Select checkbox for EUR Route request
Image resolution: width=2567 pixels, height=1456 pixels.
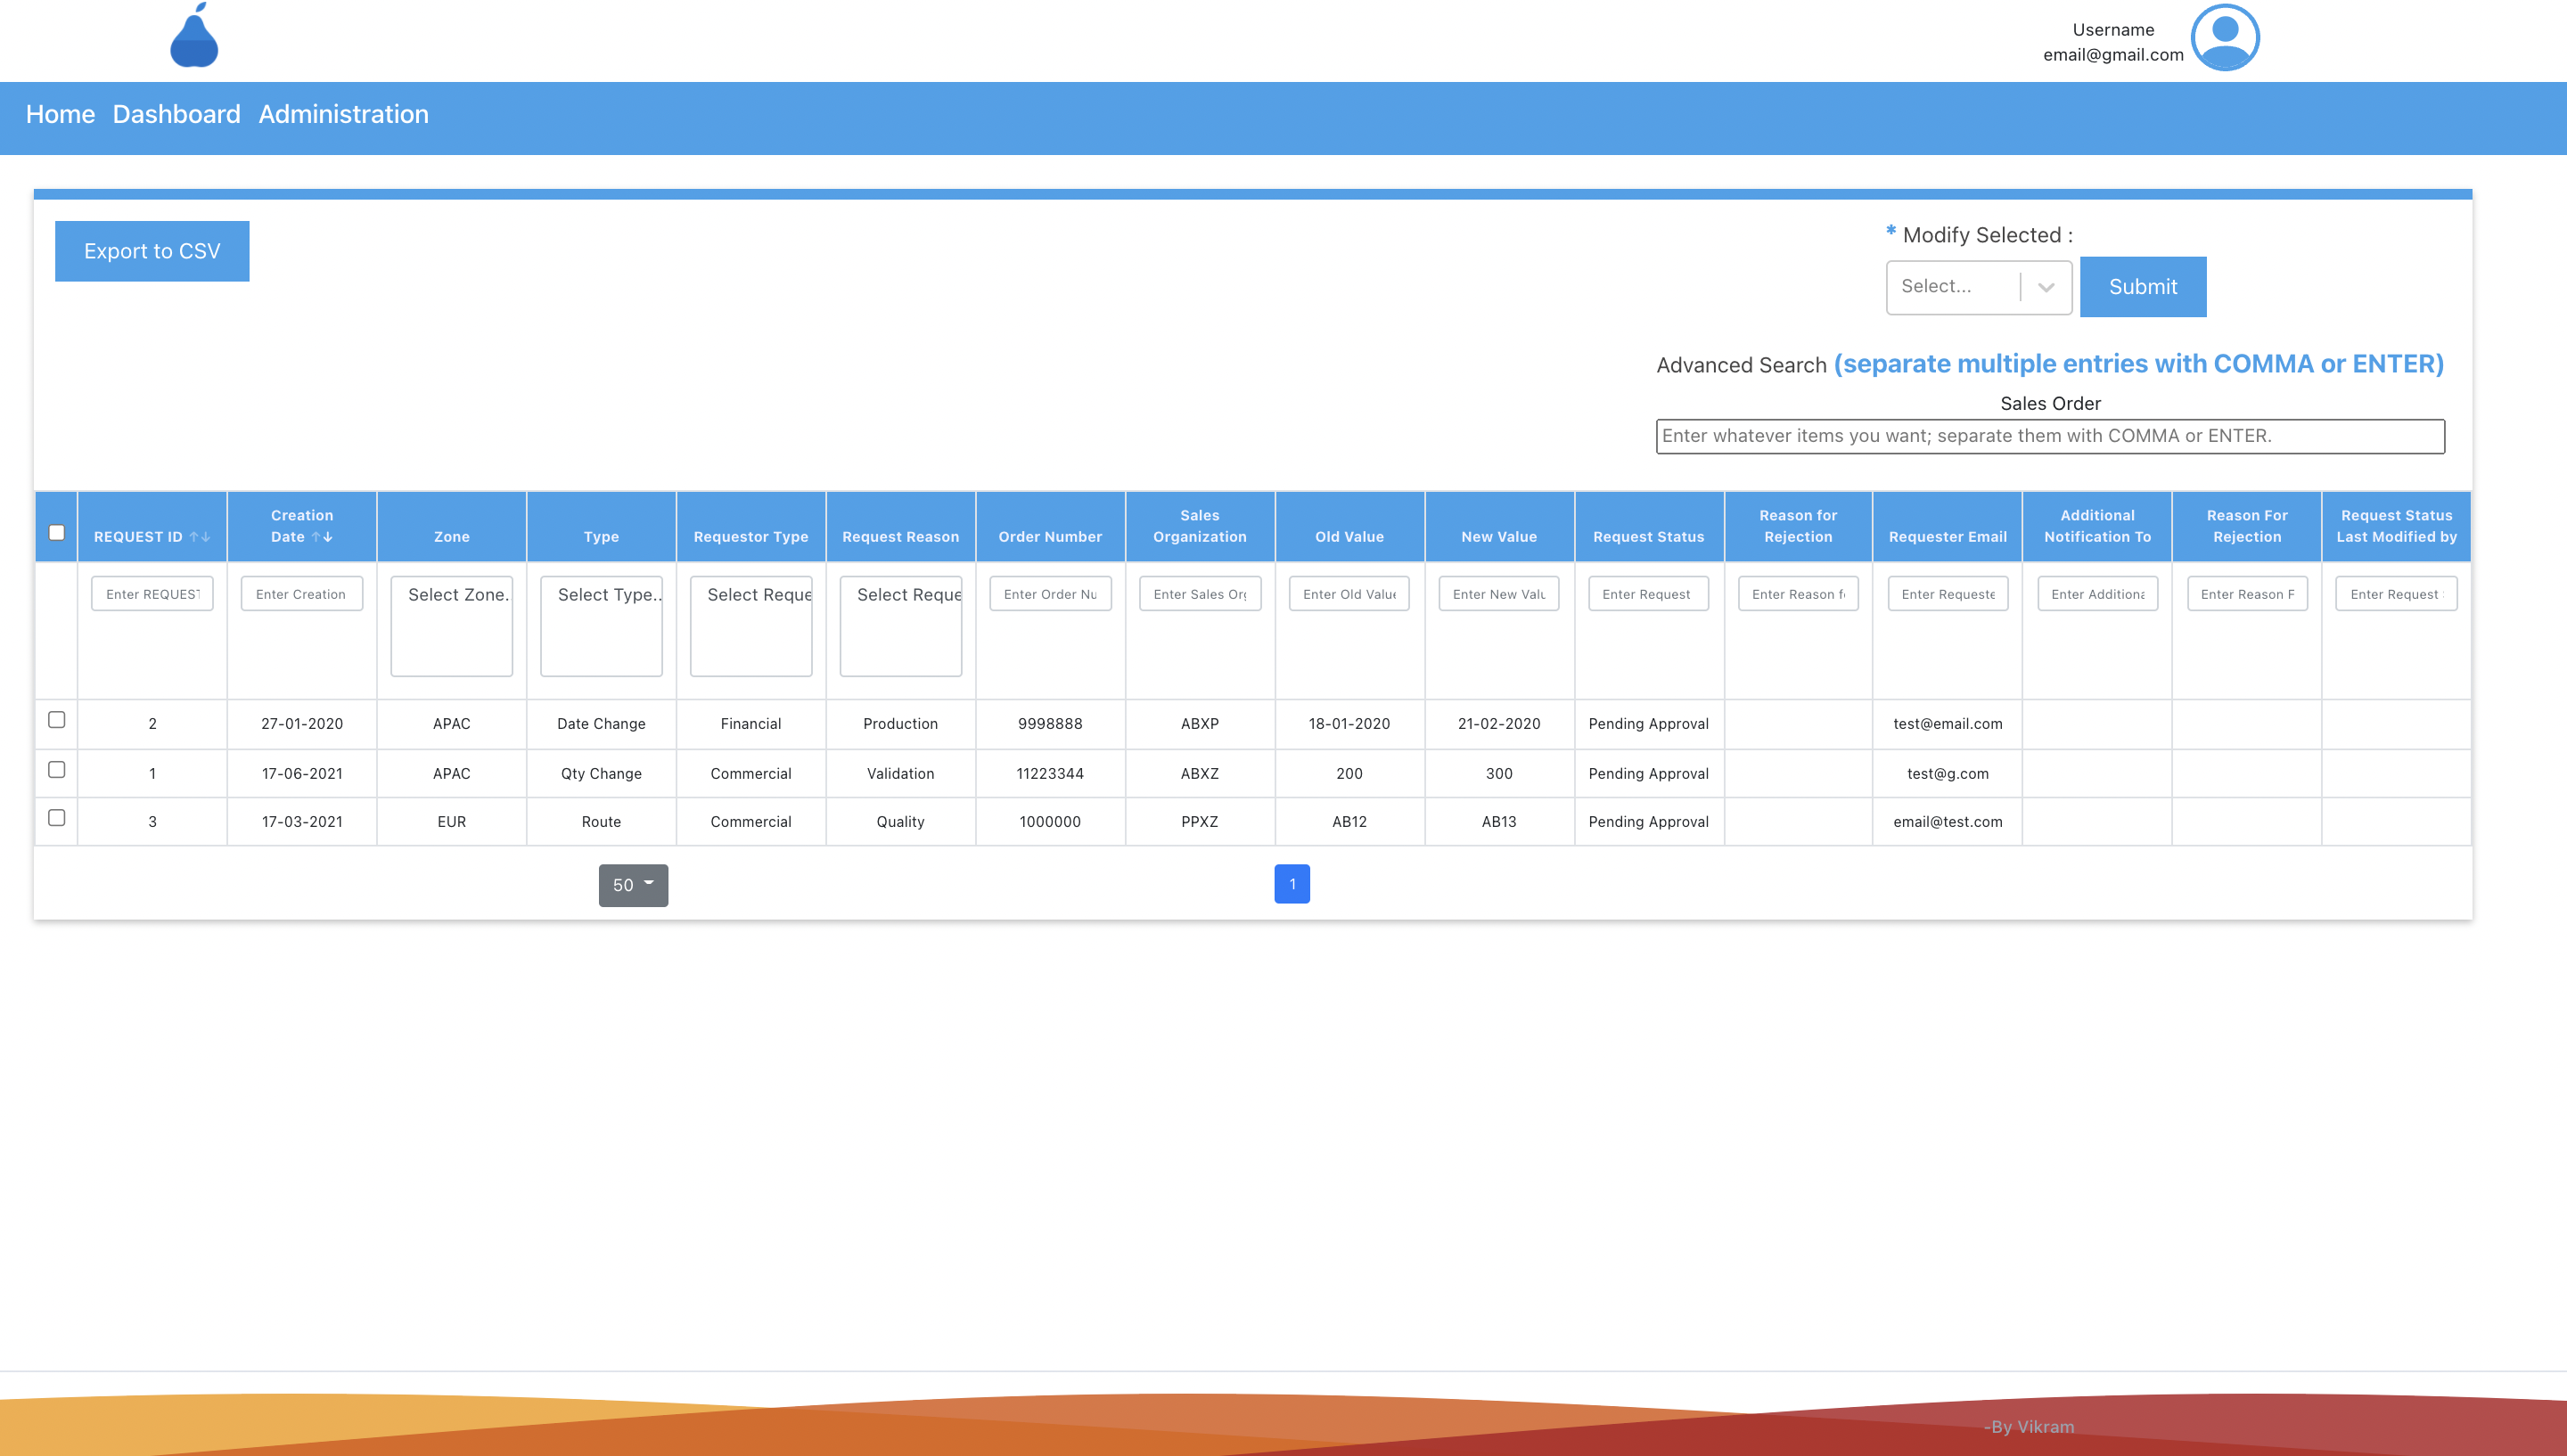coord(57,818)
